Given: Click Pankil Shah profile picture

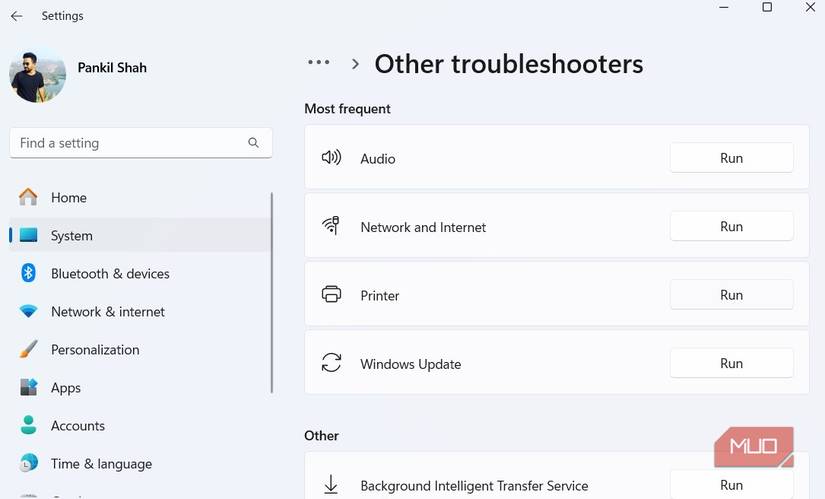Looking at the screenshot, I should click(38, 74).
